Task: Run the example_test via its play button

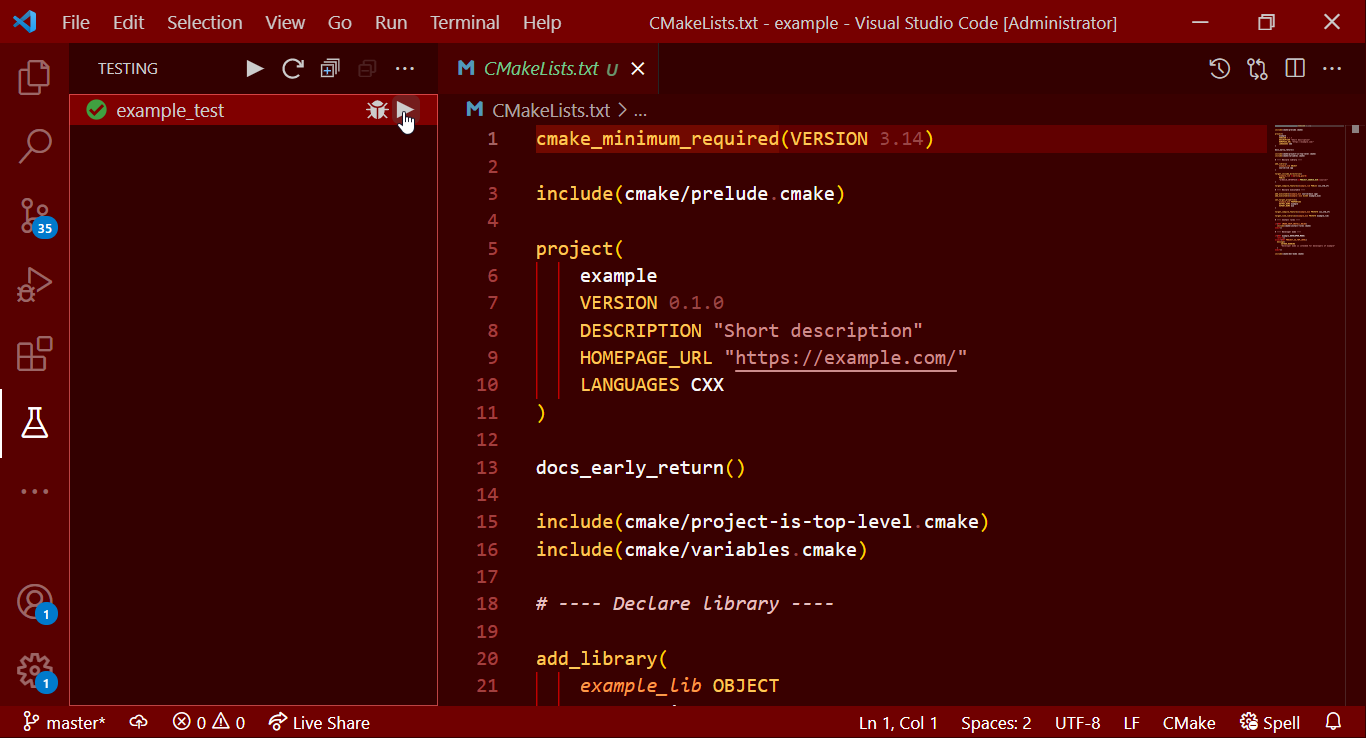Action: [x=406, y=110]
